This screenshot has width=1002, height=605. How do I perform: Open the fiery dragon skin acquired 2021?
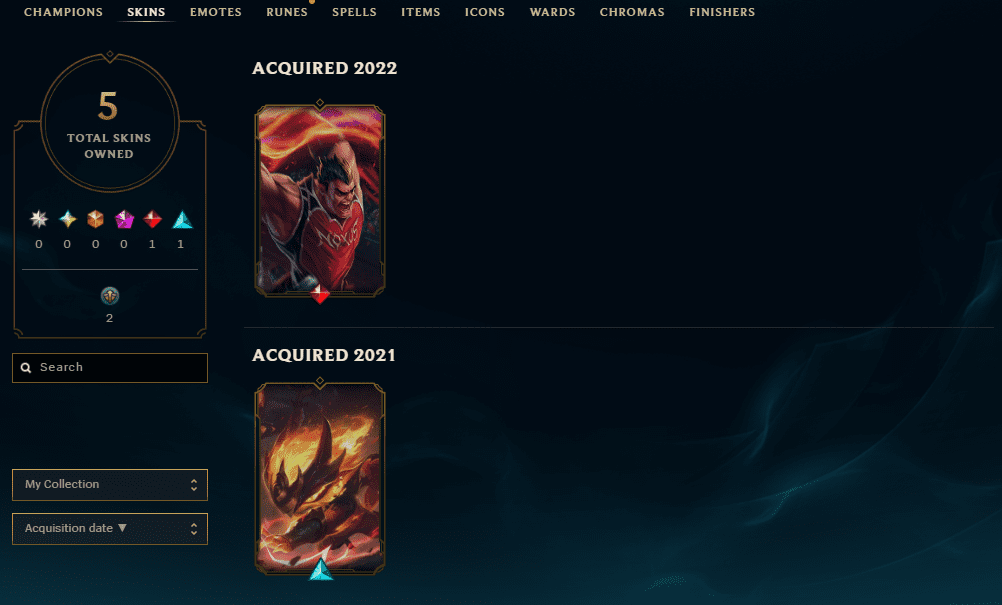tap(320, 478)
